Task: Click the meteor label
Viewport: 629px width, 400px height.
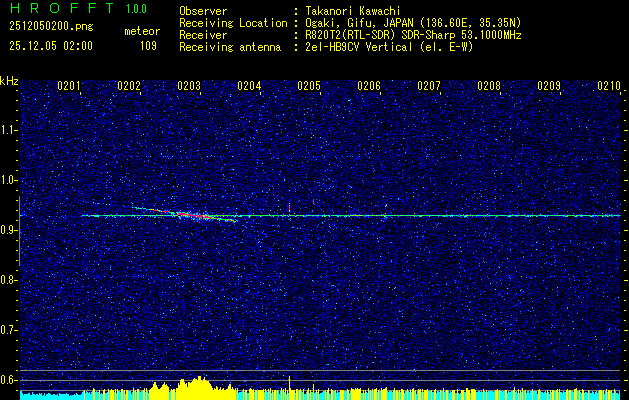Action: tap(142, 31)
